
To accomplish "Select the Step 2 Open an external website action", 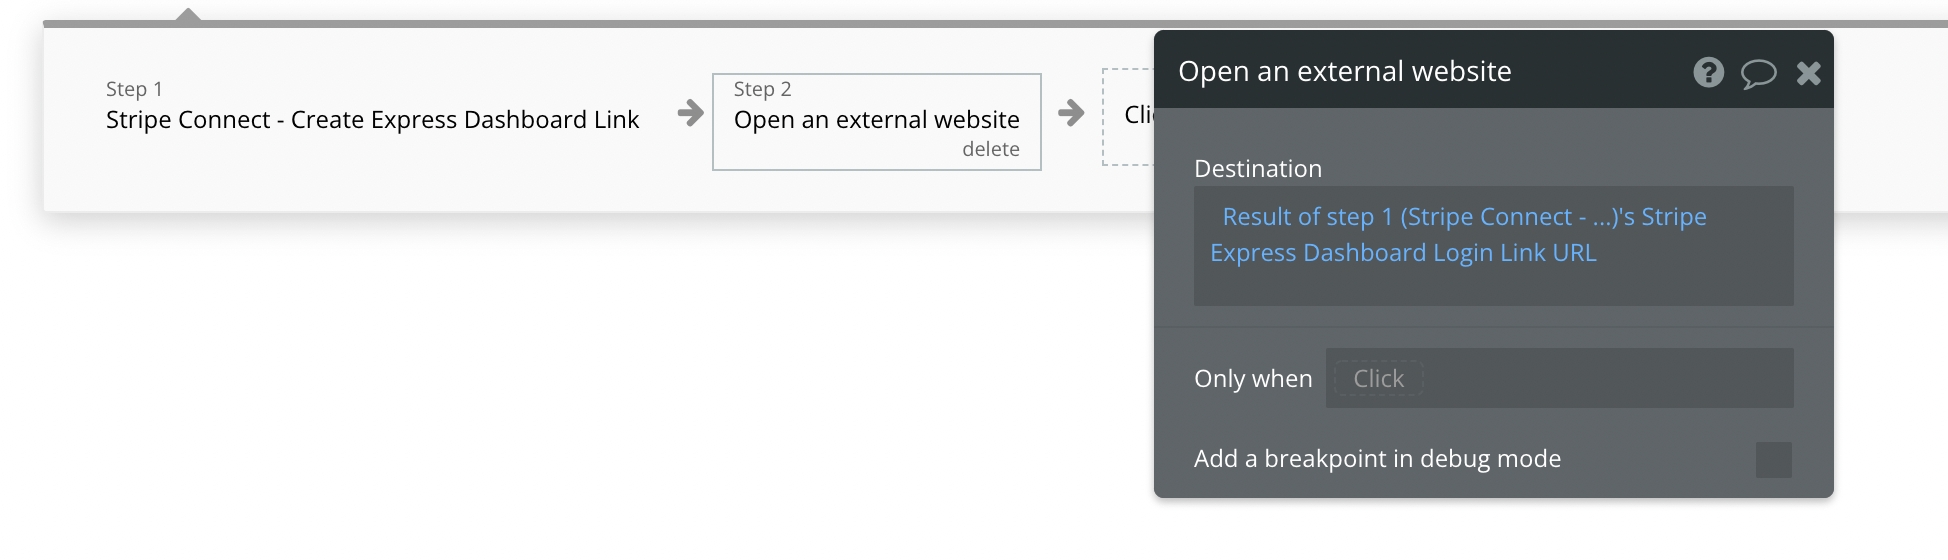I will click(876, 120).
